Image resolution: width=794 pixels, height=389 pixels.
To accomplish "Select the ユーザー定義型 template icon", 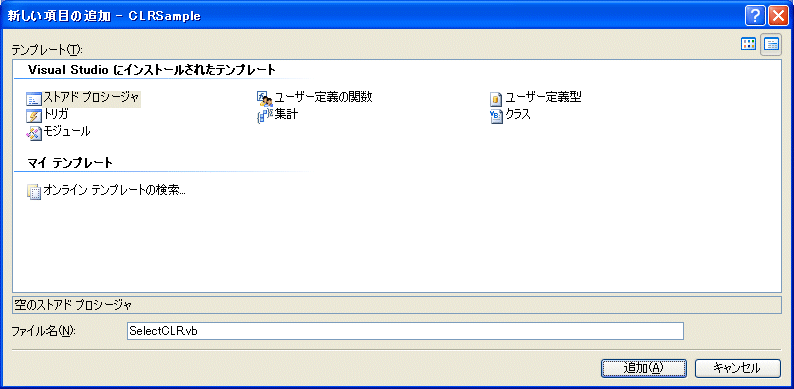I will click(496, 99).
